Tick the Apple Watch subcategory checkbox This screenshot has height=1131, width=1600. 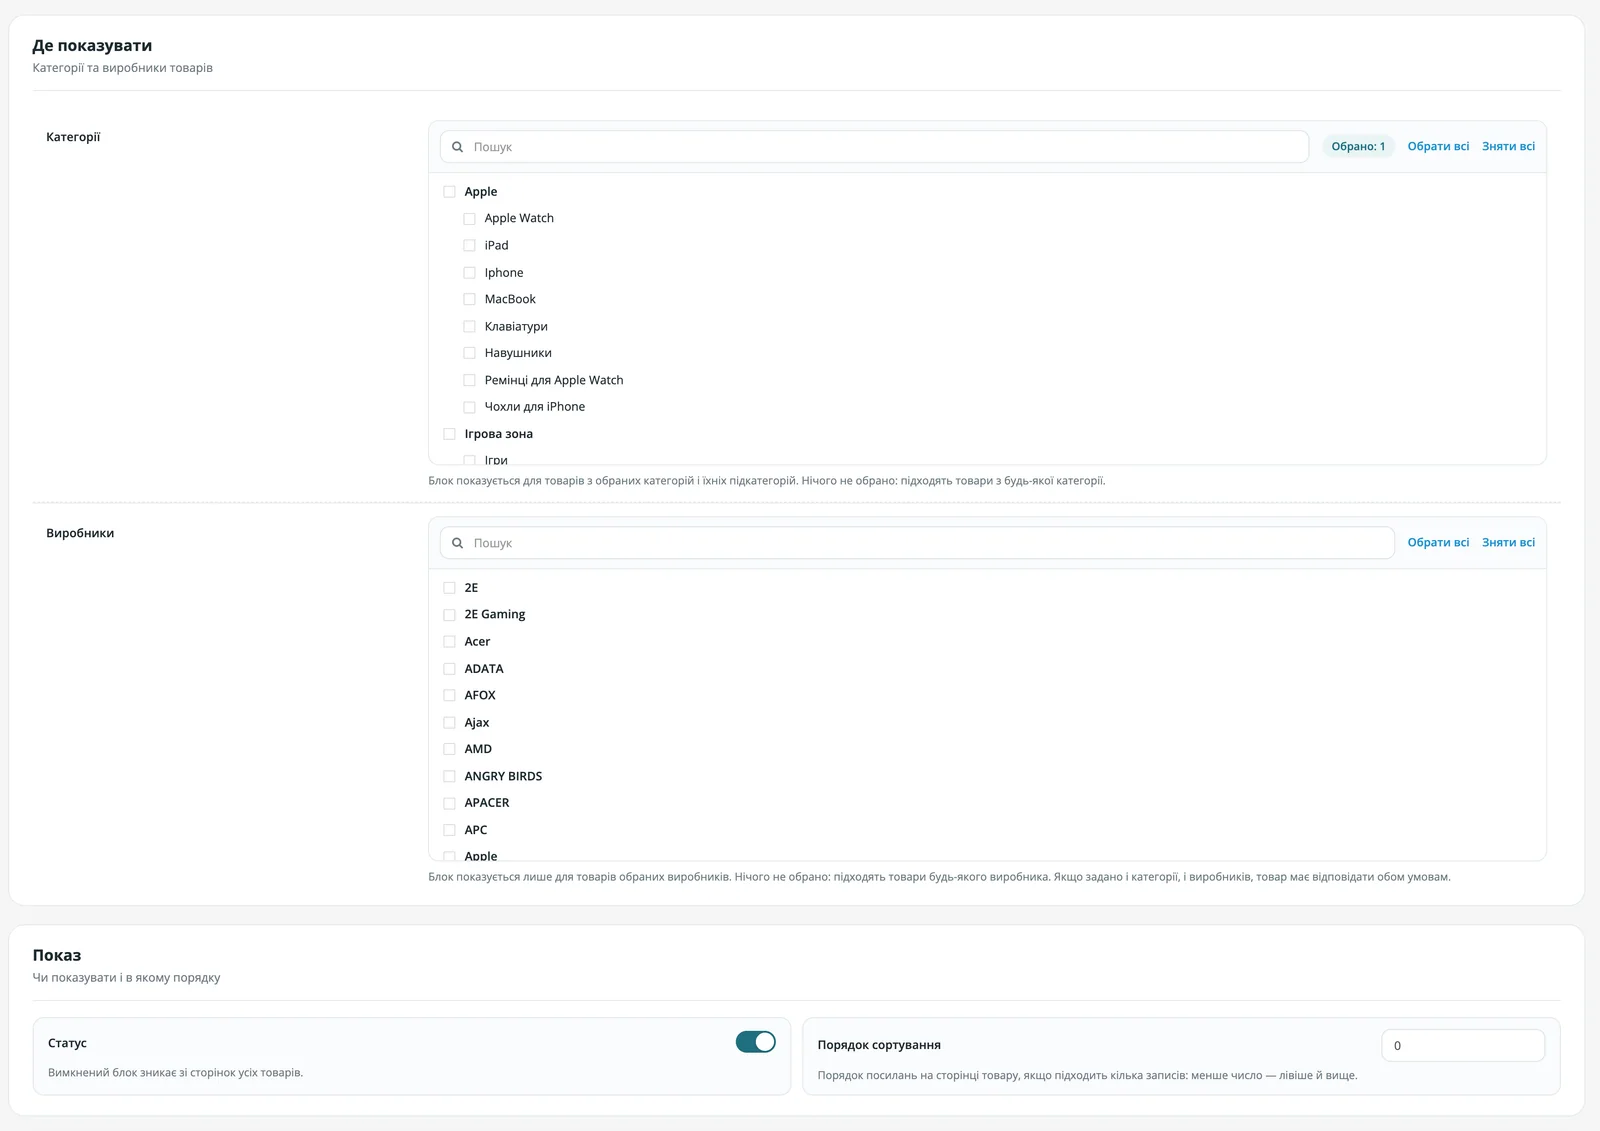(x=469, y=219)
